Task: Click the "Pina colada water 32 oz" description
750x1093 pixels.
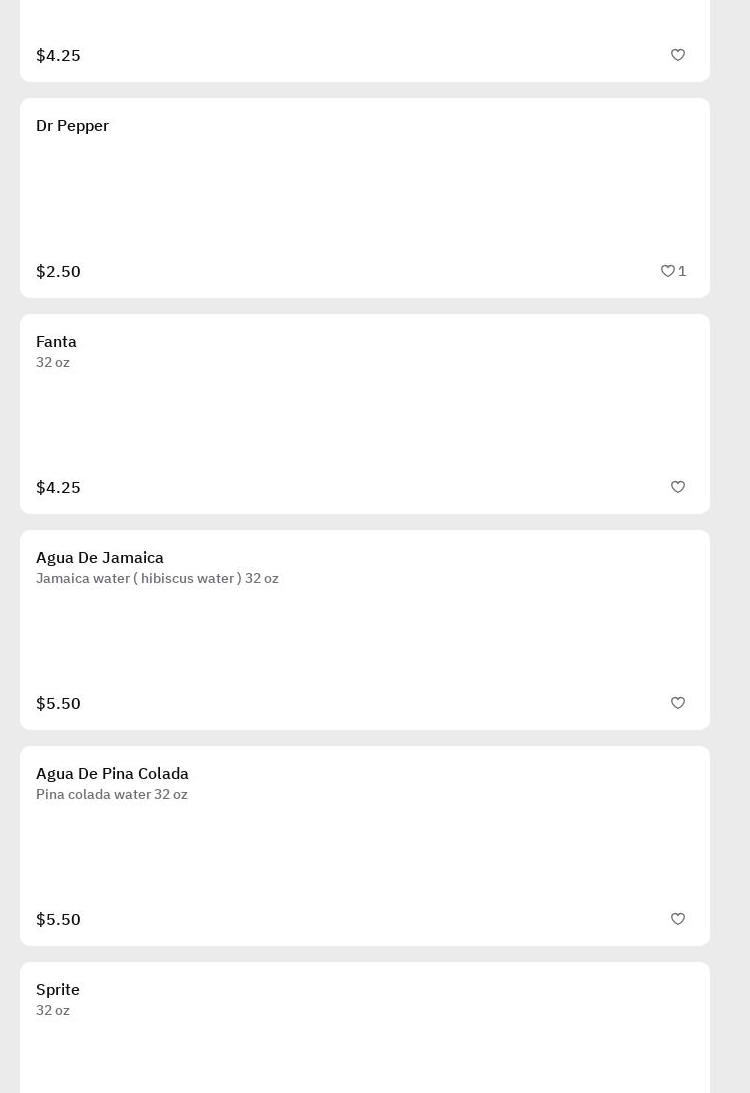Action: 112,795
